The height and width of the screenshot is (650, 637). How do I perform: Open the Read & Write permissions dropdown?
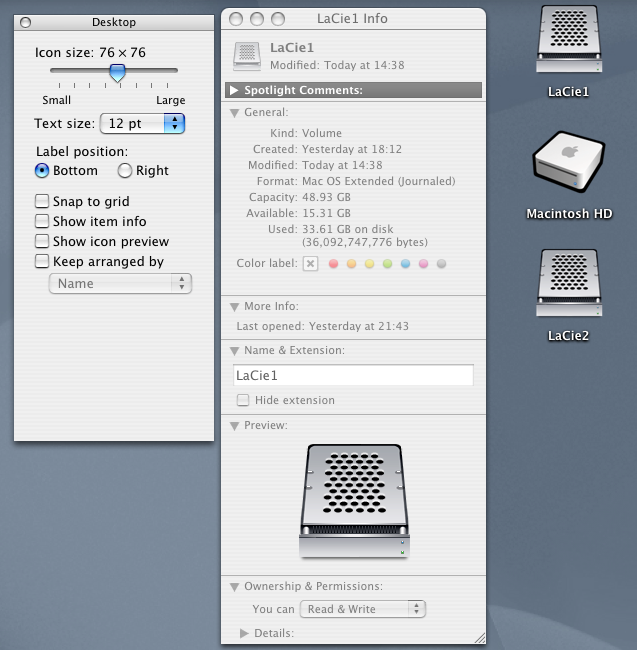click(x=363, y=609)
